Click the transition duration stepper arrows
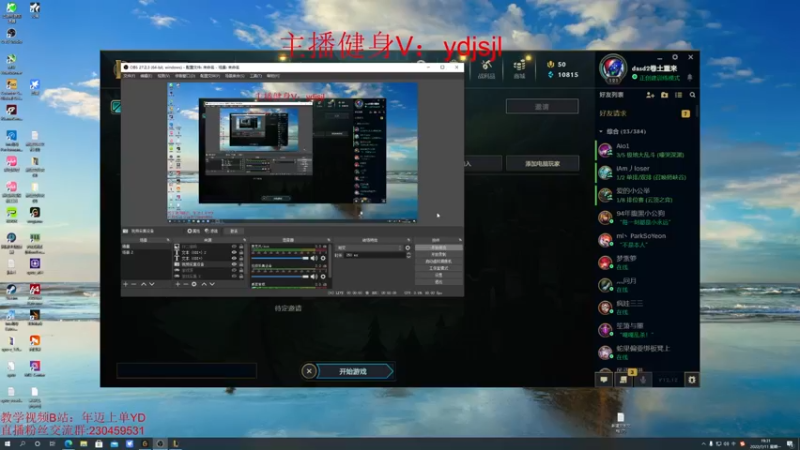Viewport: 800px width, 450px height. click(x=408, y=255)
